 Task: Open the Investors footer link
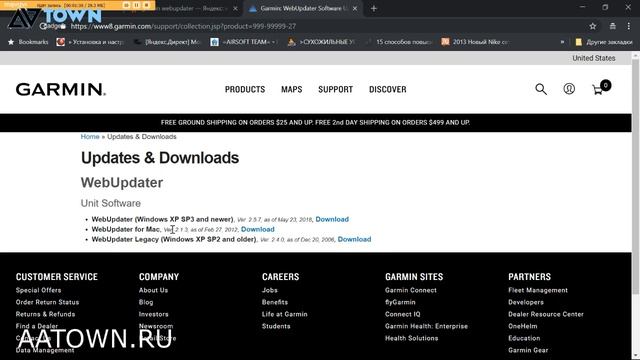click(153, 314)
